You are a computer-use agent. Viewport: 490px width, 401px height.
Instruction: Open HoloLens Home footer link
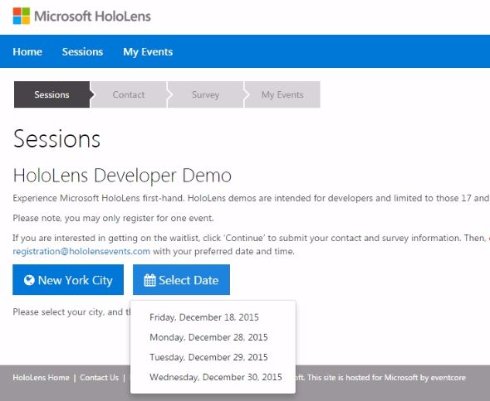(41, 378)
